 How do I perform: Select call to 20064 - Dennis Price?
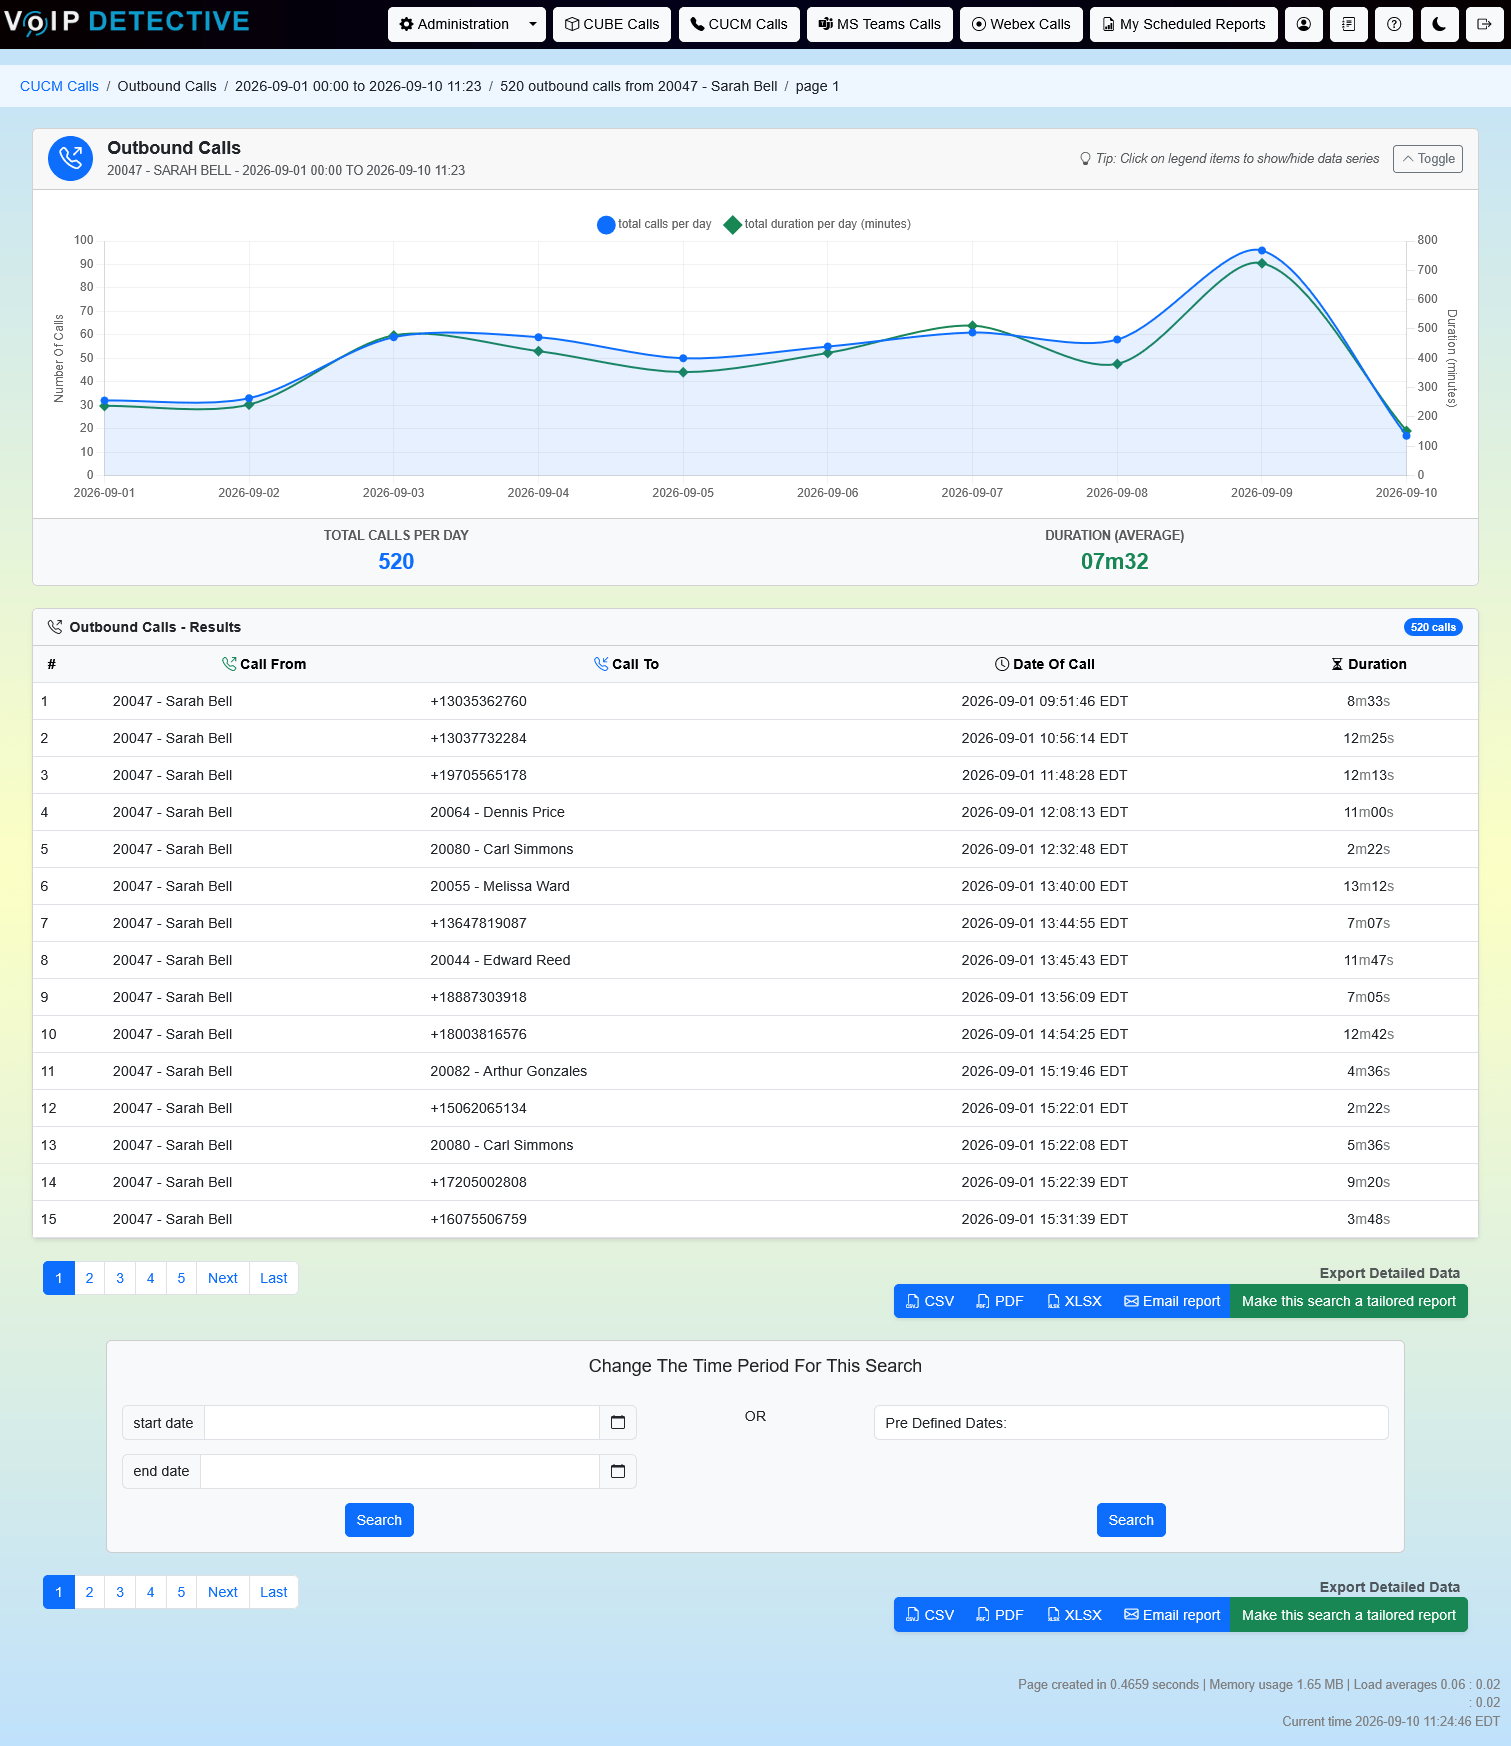pyautogui.click(x=497, y=812)
